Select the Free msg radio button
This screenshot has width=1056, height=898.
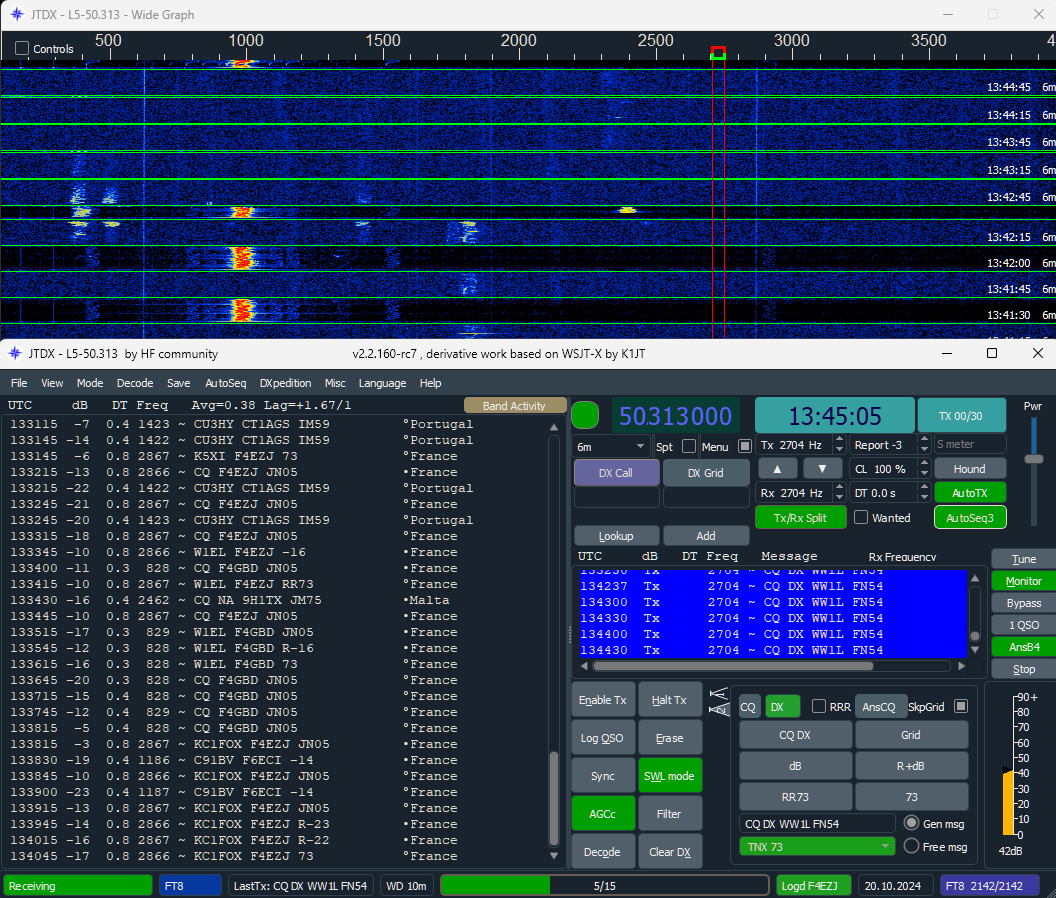(x=912, y=846)
